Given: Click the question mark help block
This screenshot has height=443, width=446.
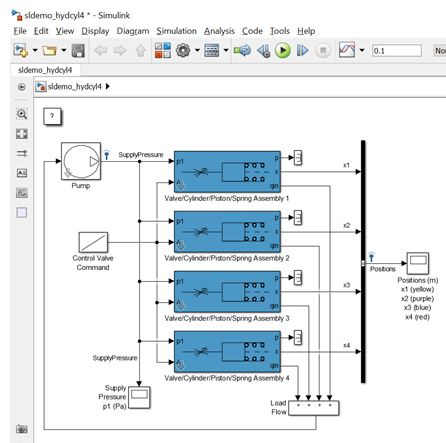Looking at the screenshot, I should click(x=52, y=116).
